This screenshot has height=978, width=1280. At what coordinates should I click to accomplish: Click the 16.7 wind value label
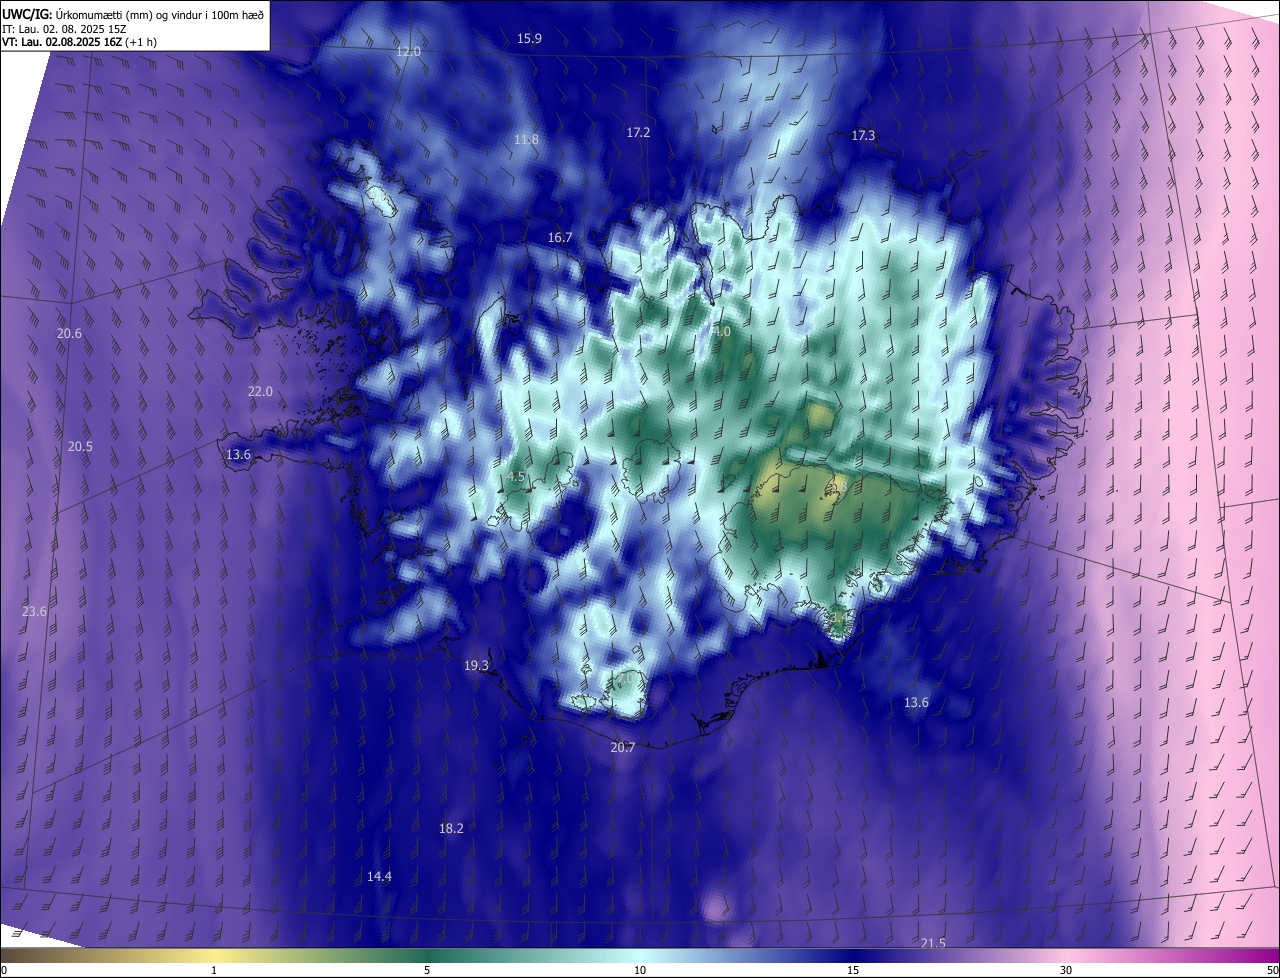(560, 237)
